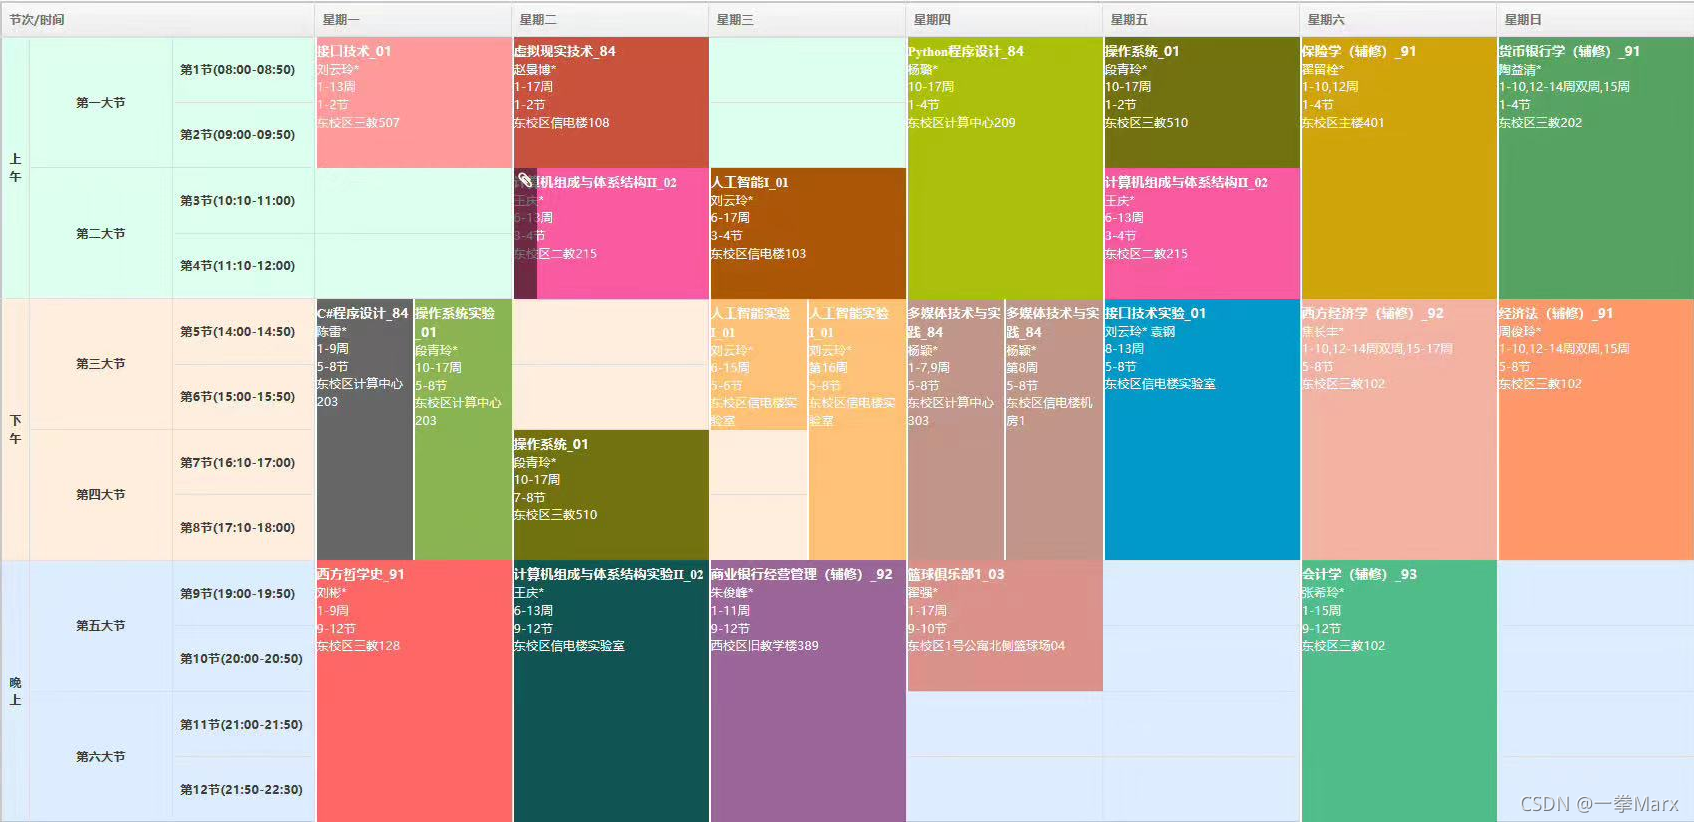Click the 第12节(21:50-22:30) time slot

[x=241, y=790]
